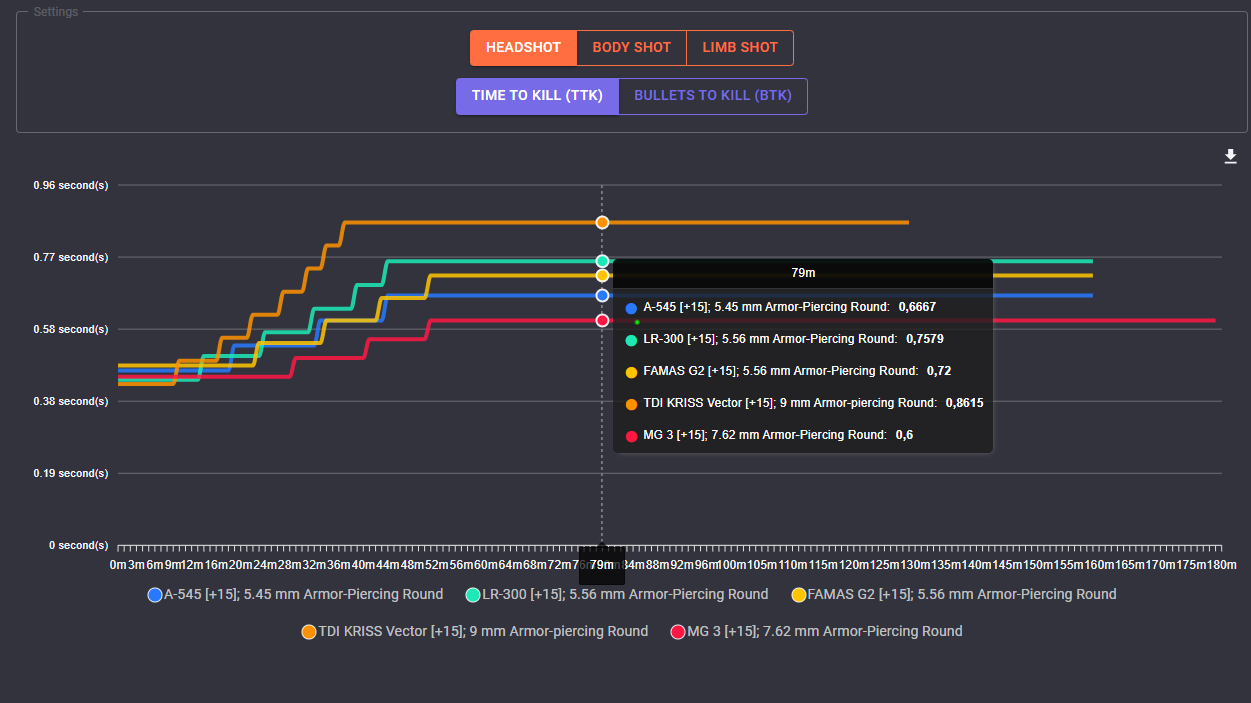Viewport: 1251px width, 703px height.
Task: Toggle FAMAS G2 legend entry visibility
Action: [954, 594]
